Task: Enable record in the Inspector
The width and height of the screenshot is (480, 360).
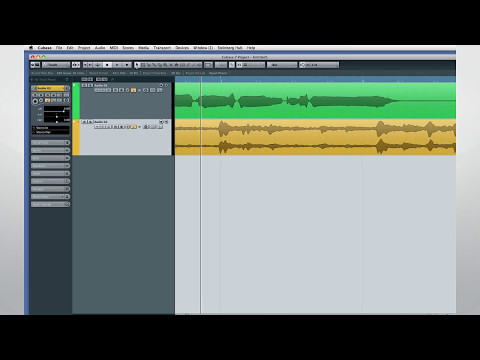Action: pyautogui.click(x=35, y=101)
